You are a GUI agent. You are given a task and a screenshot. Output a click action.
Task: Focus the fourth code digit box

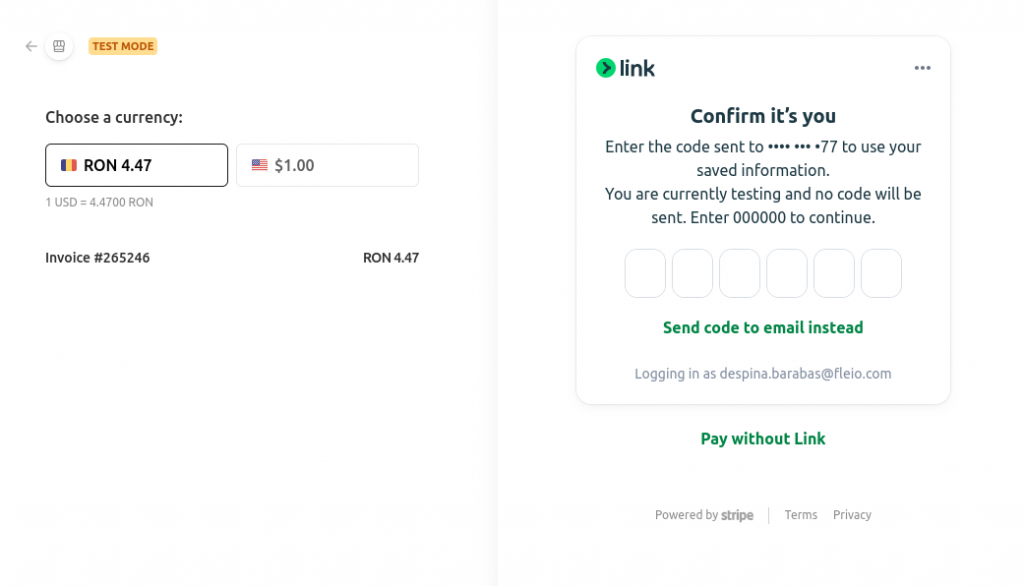click(786, 273)
